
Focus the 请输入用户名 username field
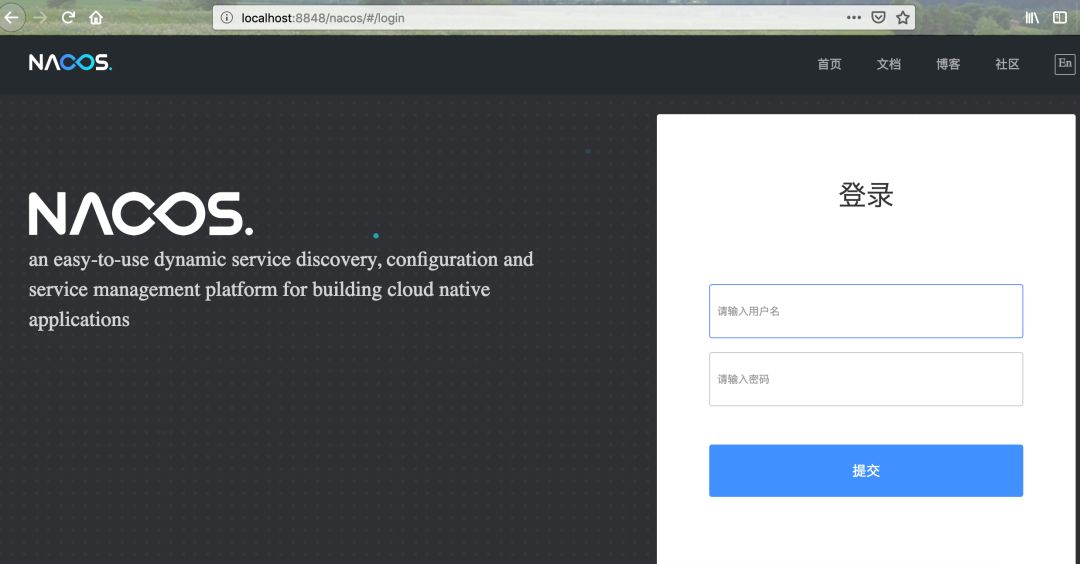(x=866, y=311)
